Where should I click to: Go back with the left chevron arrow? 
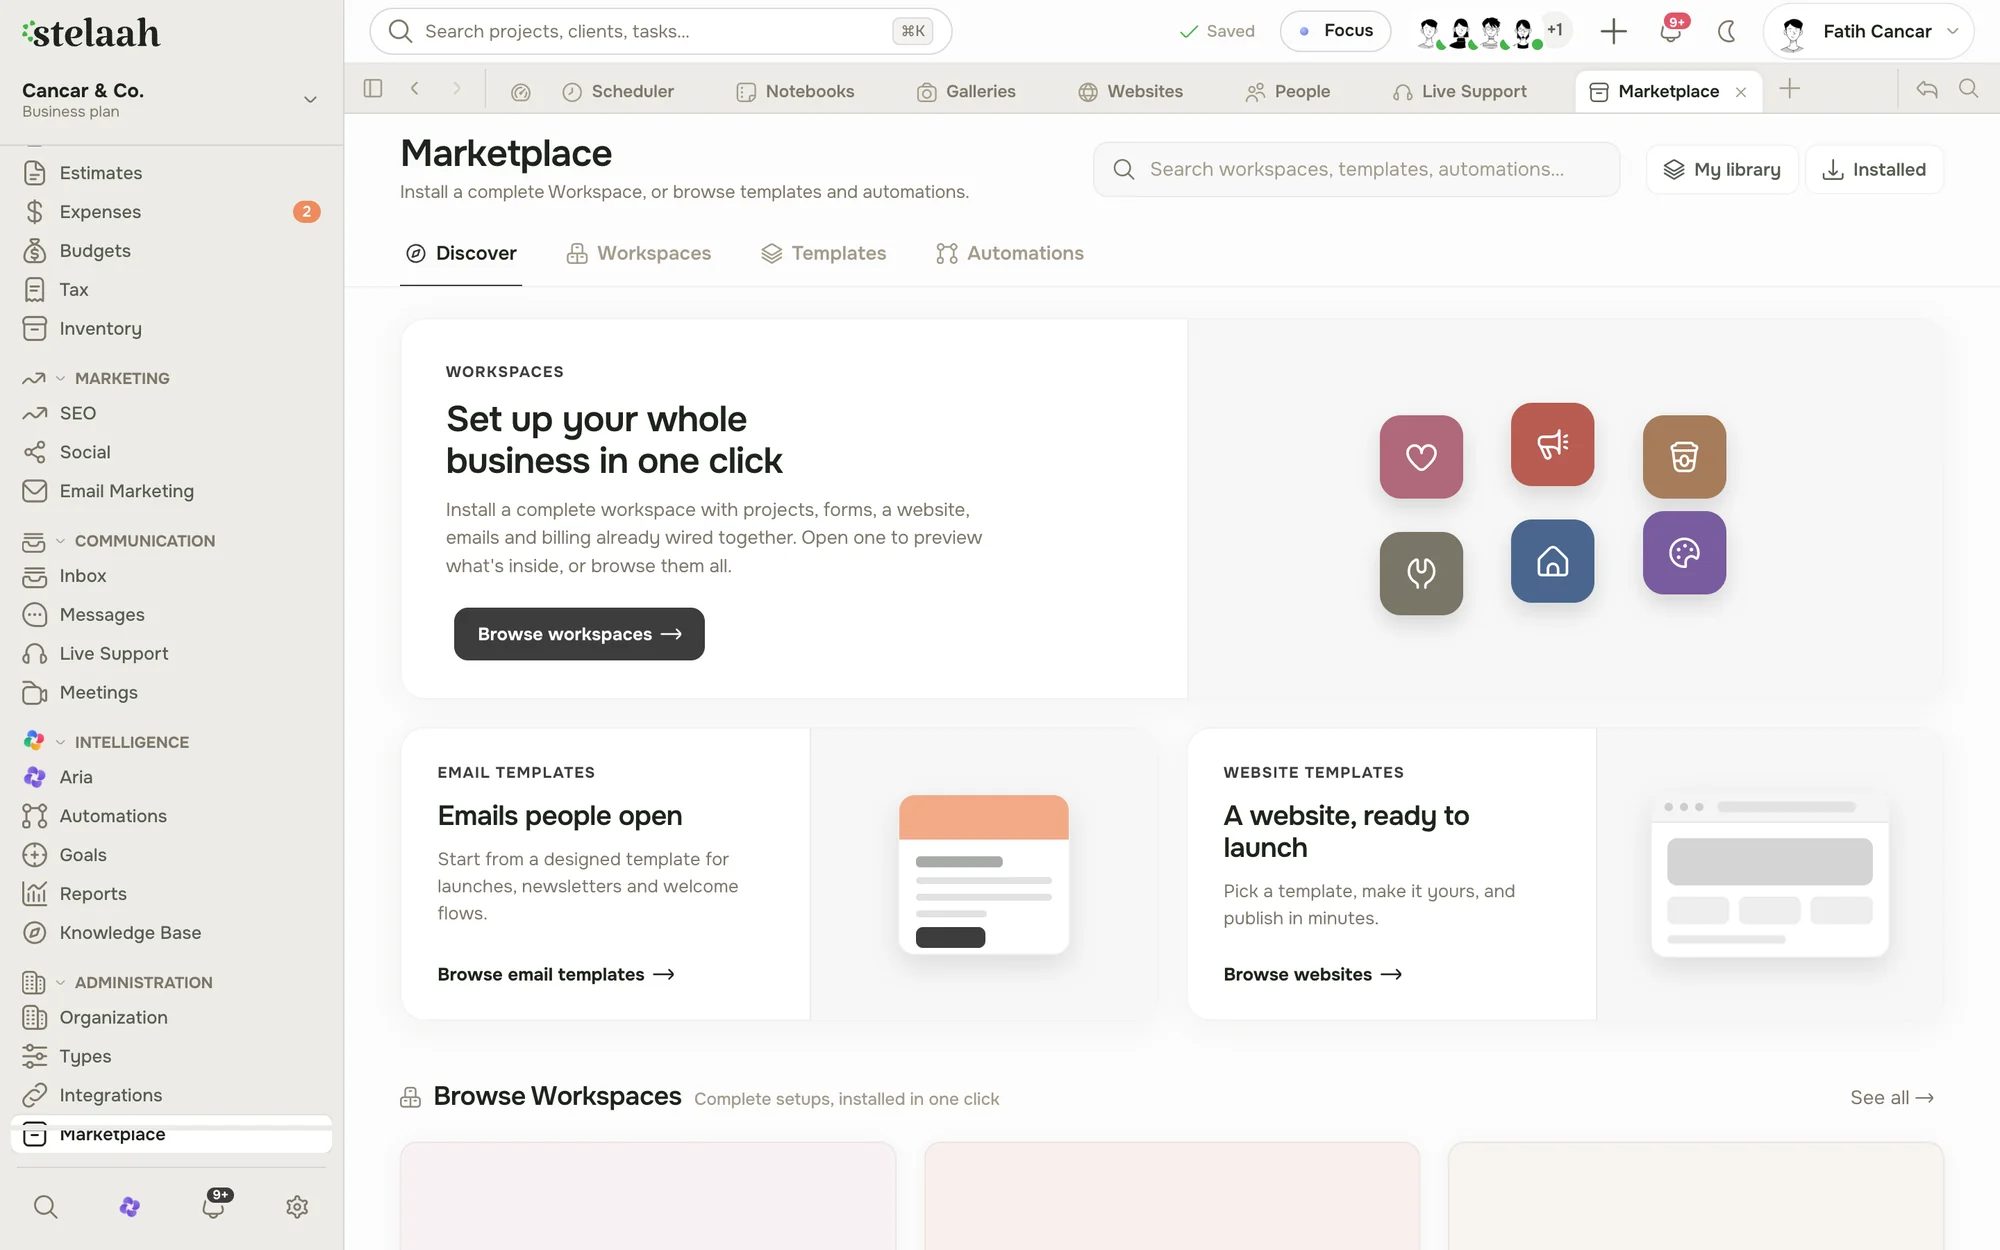pyautogui.click(x=415, y=89)
